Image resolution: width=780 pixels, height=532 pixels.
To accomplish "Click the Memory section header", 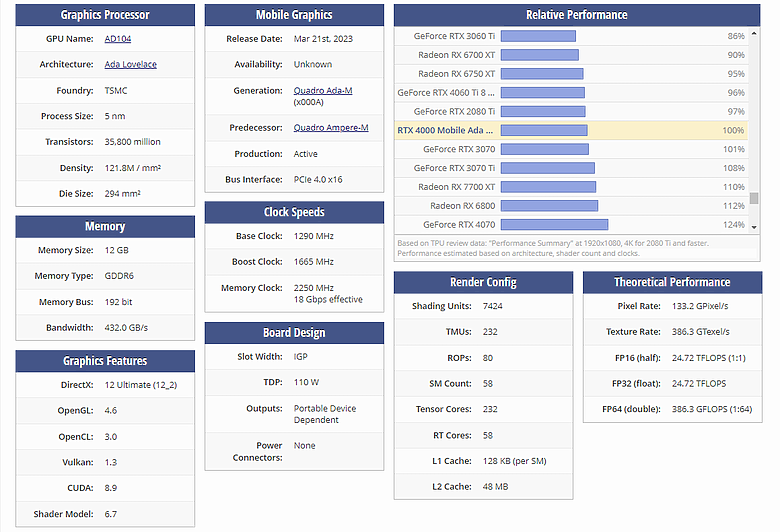I will click(x=105, y=226).
